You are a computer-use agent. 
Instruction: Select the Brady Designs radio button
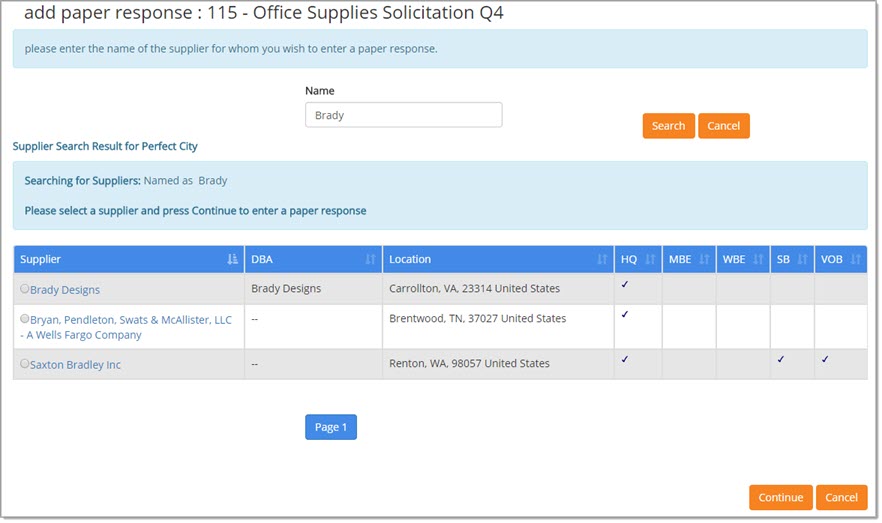pos(25,289)
